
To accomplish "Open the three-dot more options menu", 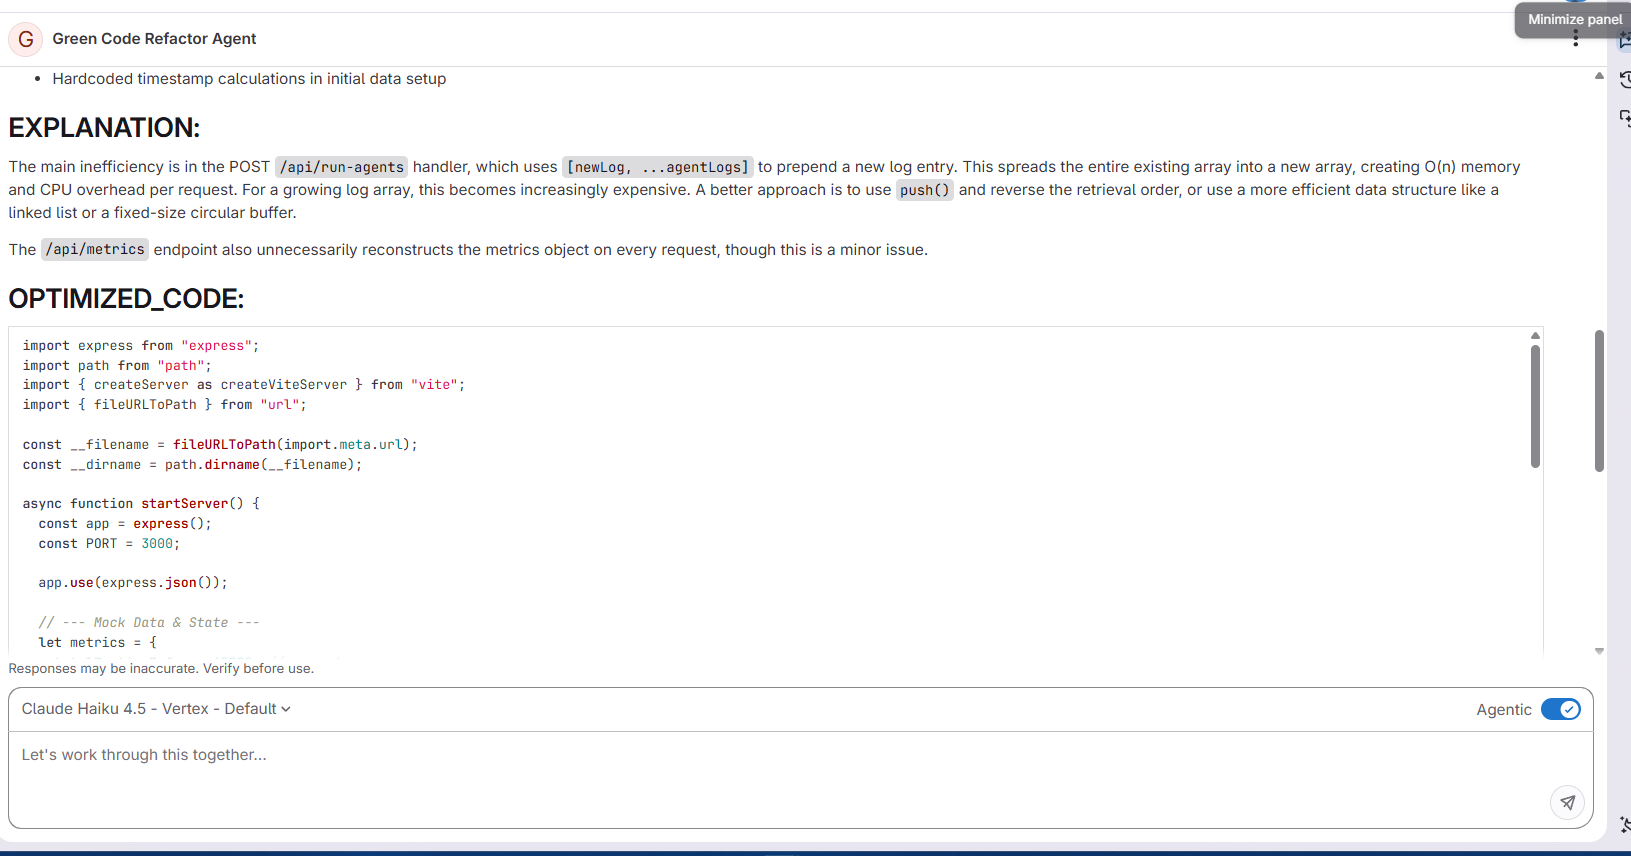I will pyautogui.click(x=1575, y=39).
